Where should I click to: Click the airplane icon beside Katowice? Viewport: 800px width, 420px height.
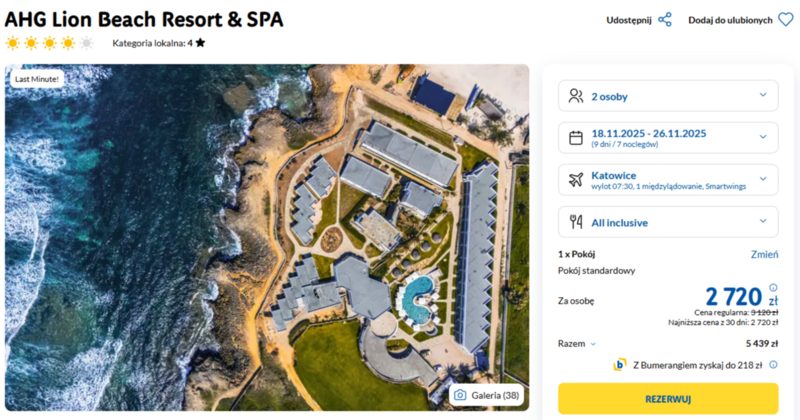tap(575, 180)
